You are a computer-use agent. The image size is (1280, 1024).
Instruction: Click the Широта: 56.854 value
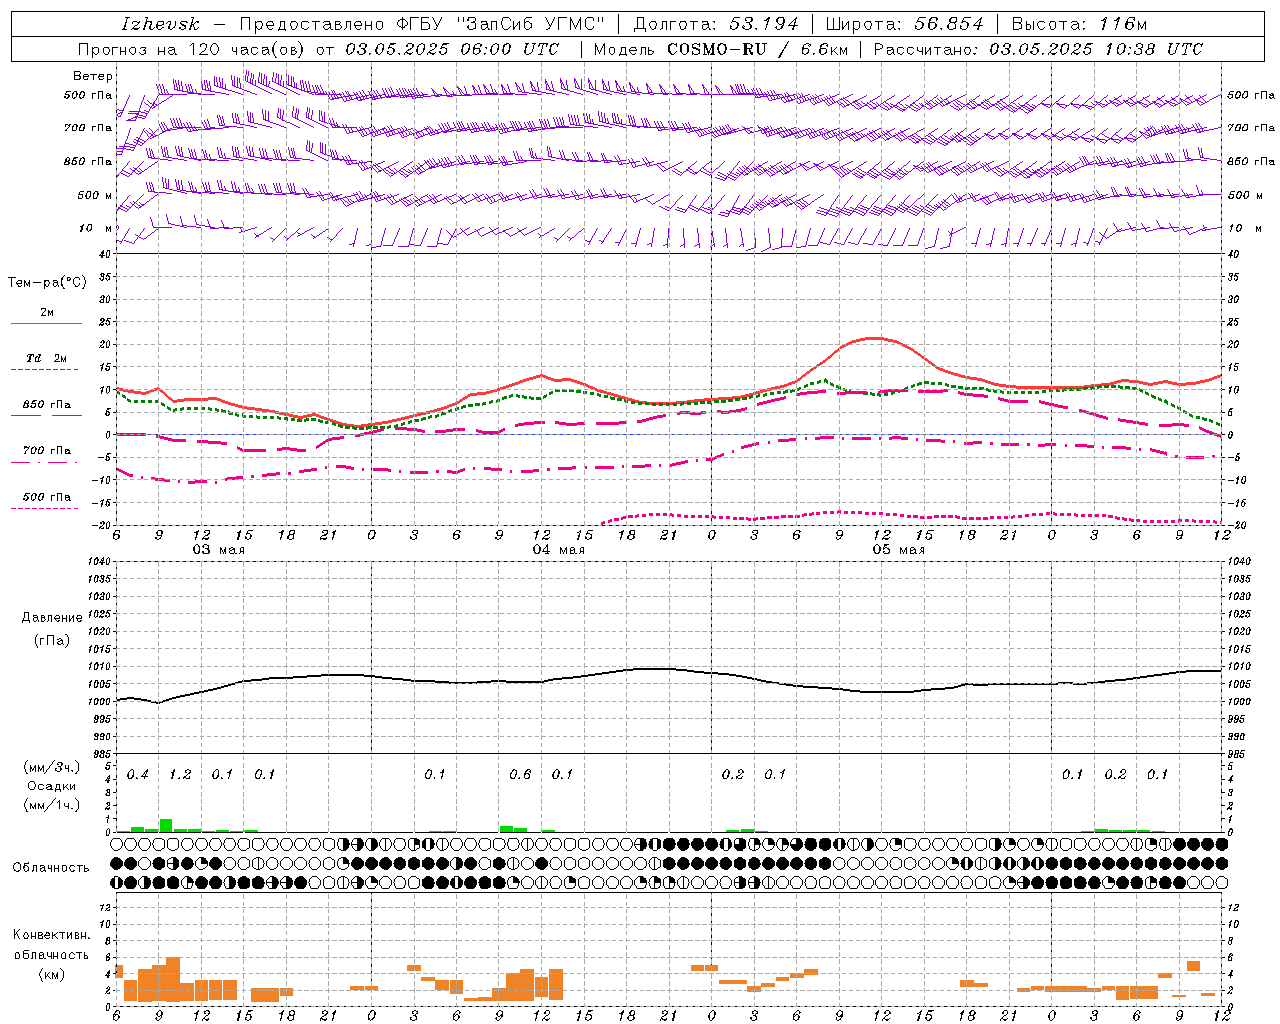(x=904, y=24)
